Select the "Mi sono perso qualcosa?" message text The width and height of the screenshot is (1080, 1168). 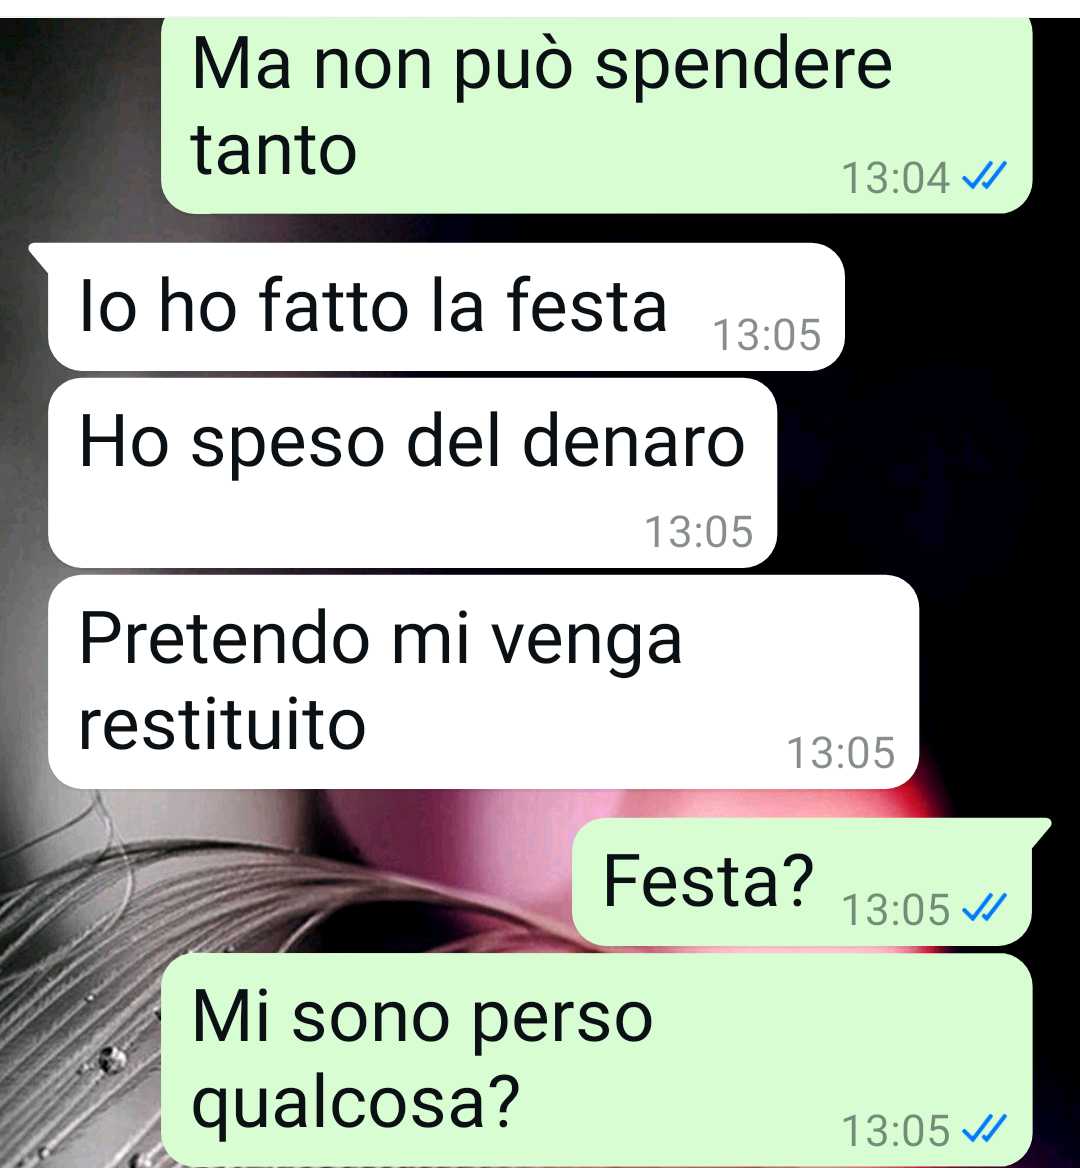pyautogui.click(x=422, y=1059)
